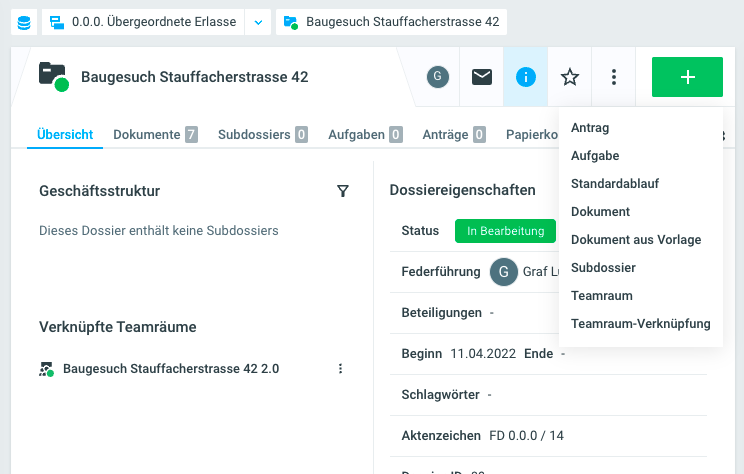Open options menu for linked Teamraum
744x474 pixels.
click(x=340, y=369)
